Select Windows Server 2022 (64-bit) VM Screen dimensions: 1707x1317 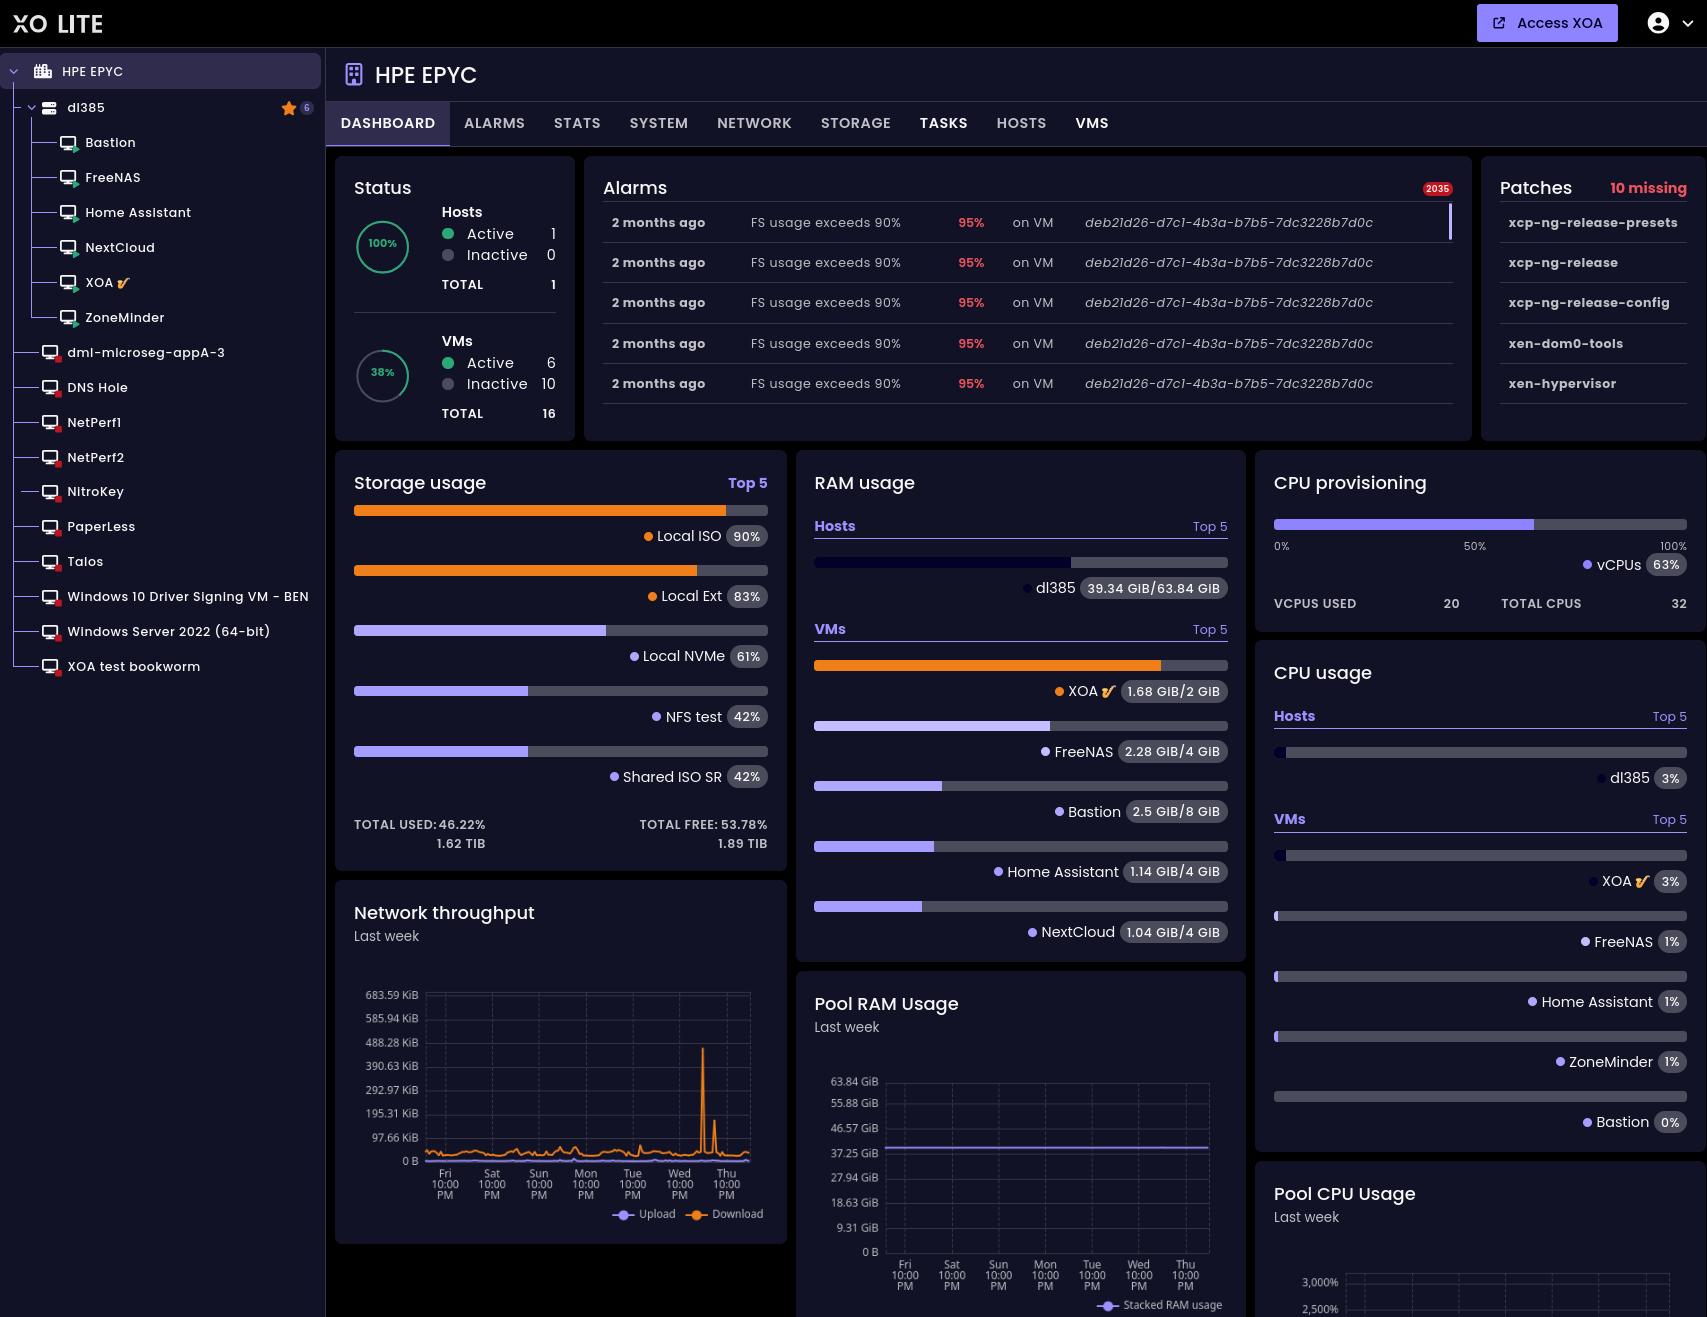coord(168,632)
